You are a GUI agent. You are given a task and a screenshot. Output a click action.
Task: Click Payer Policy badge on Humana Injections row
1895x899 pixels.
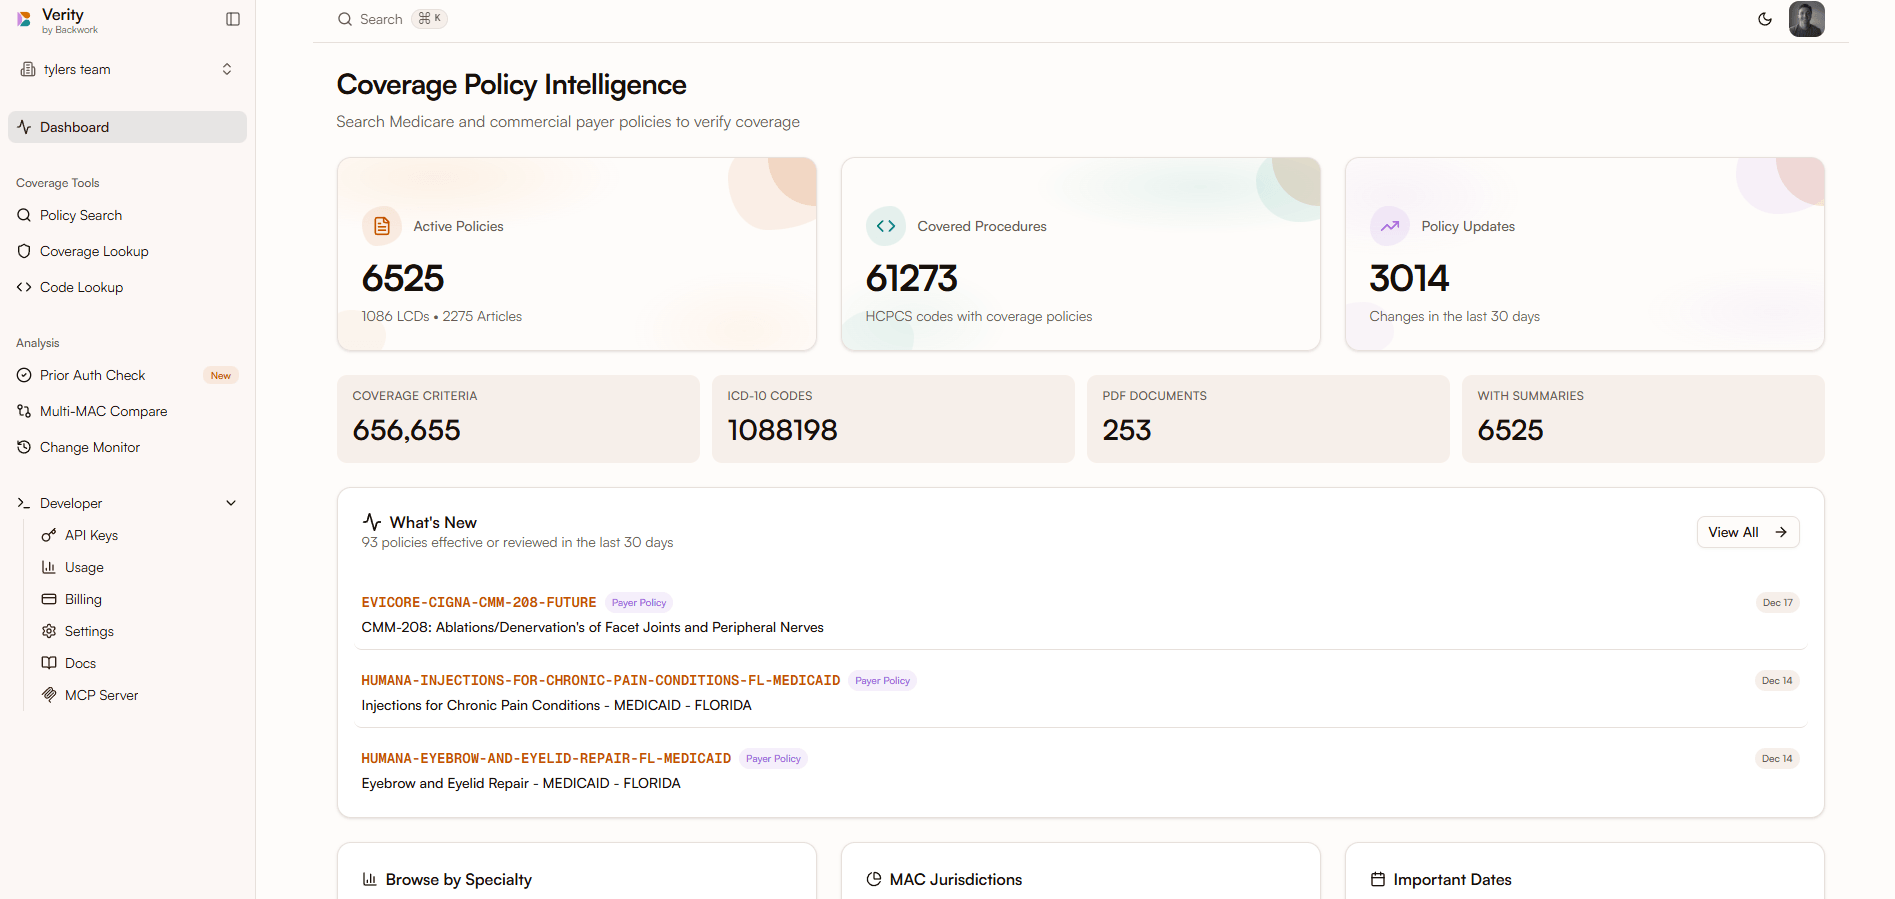click(x=883, y=680)
